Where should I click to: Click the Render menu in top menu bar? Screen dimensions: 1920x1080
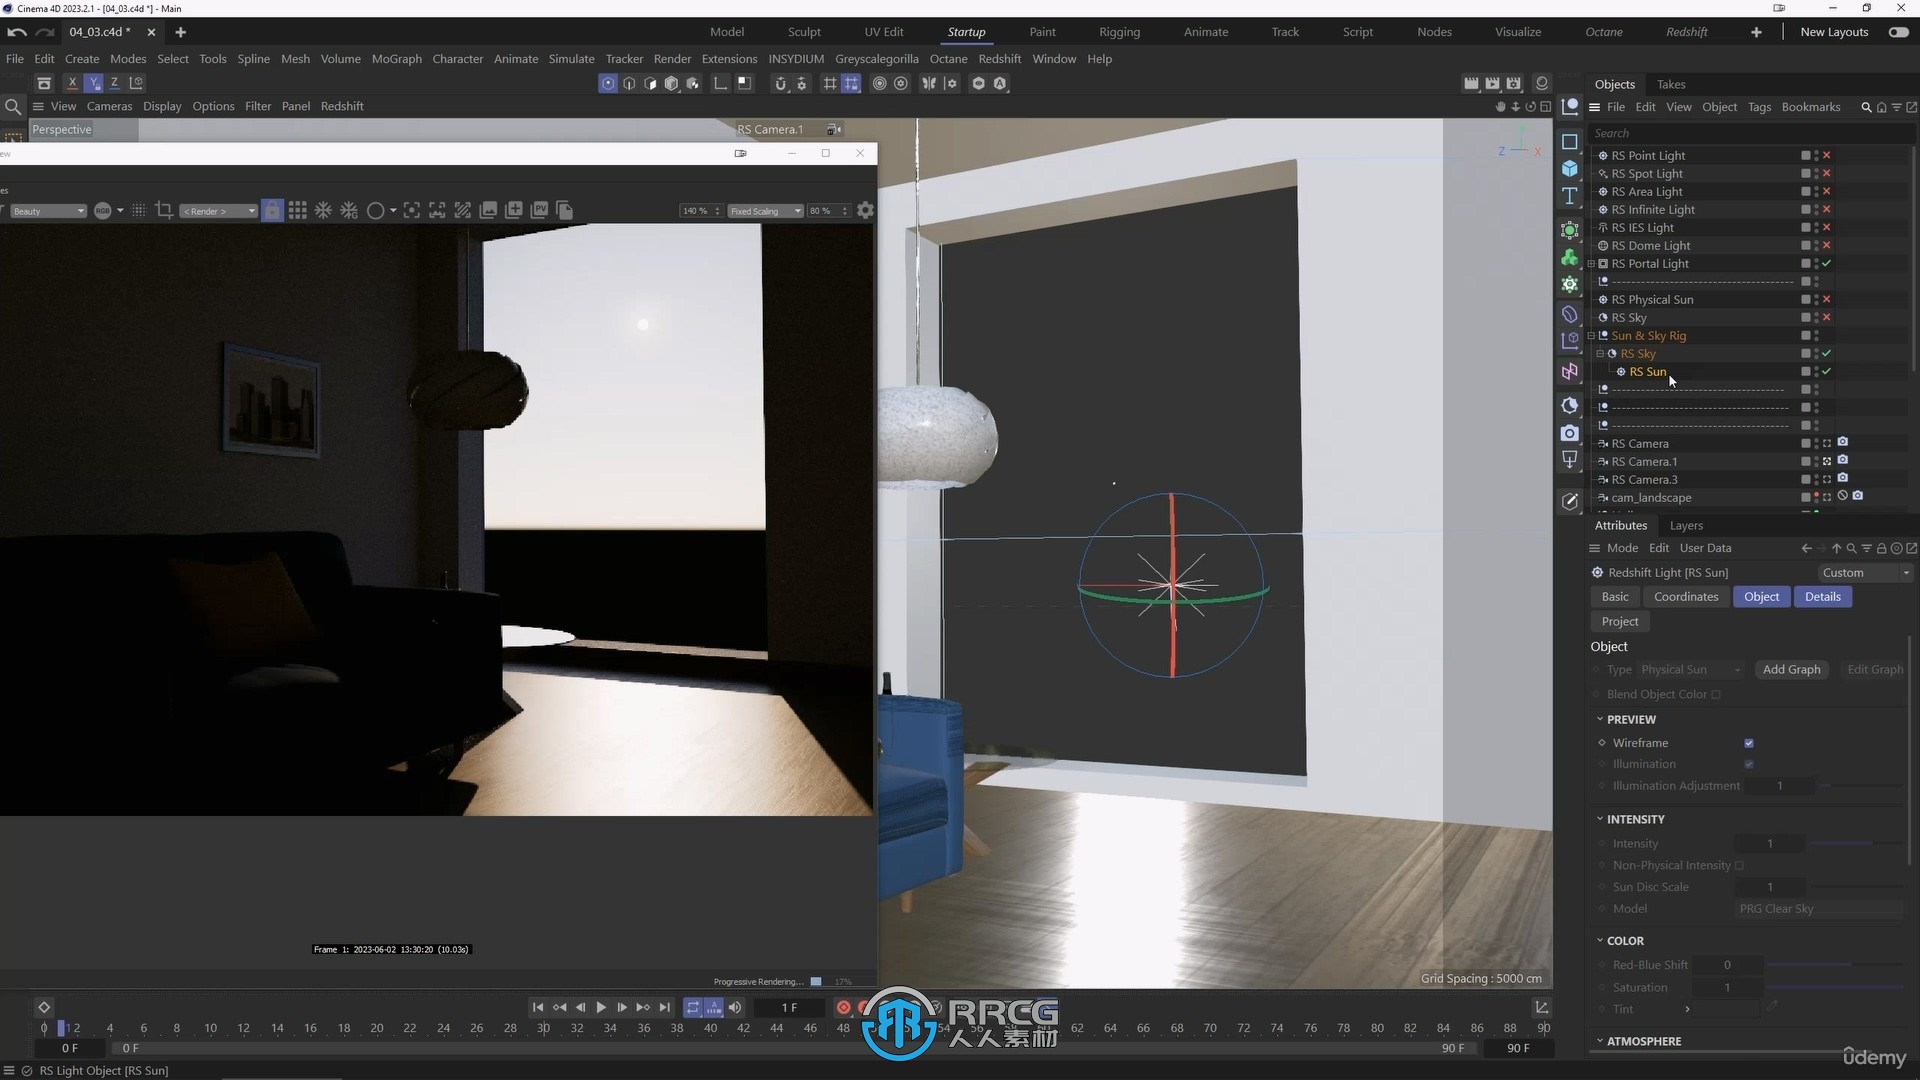point(673,58)
